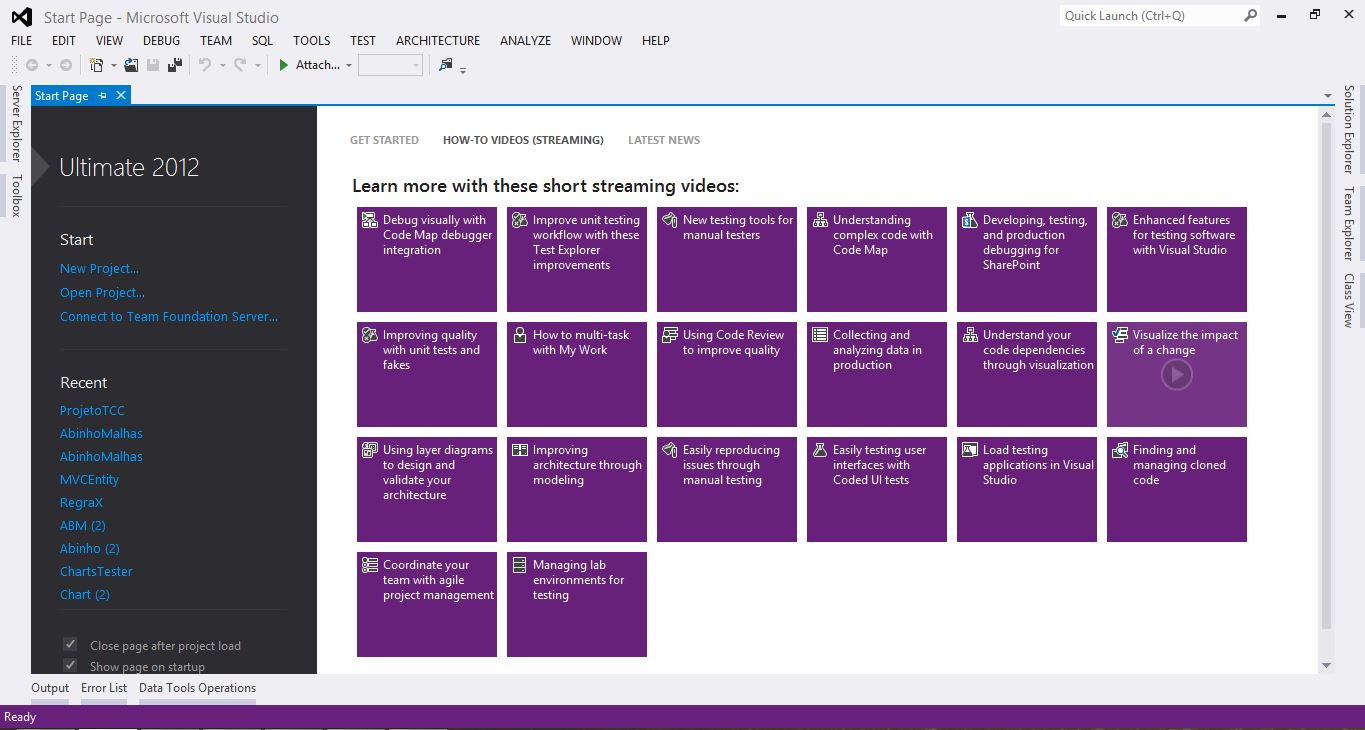1365x730 pixels.
Task: Open recent project MVCEntity
Action: 89,479
